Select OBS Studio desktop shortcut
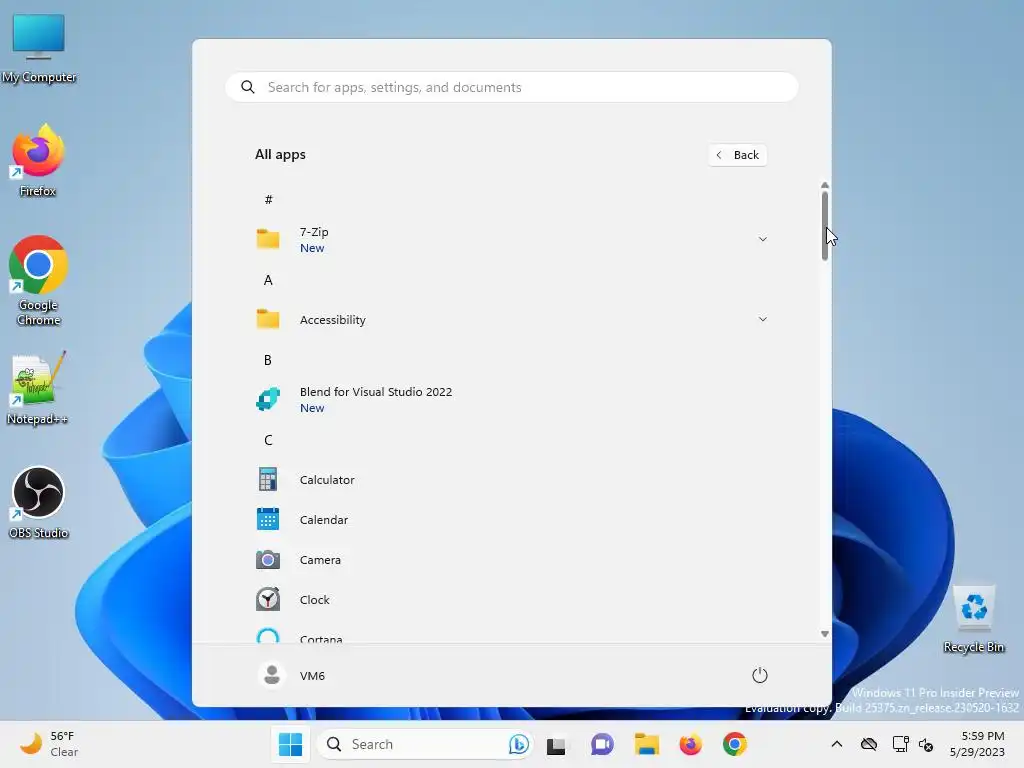The height and width of the screenshot is (768, 1024). (x=38, y=503)
